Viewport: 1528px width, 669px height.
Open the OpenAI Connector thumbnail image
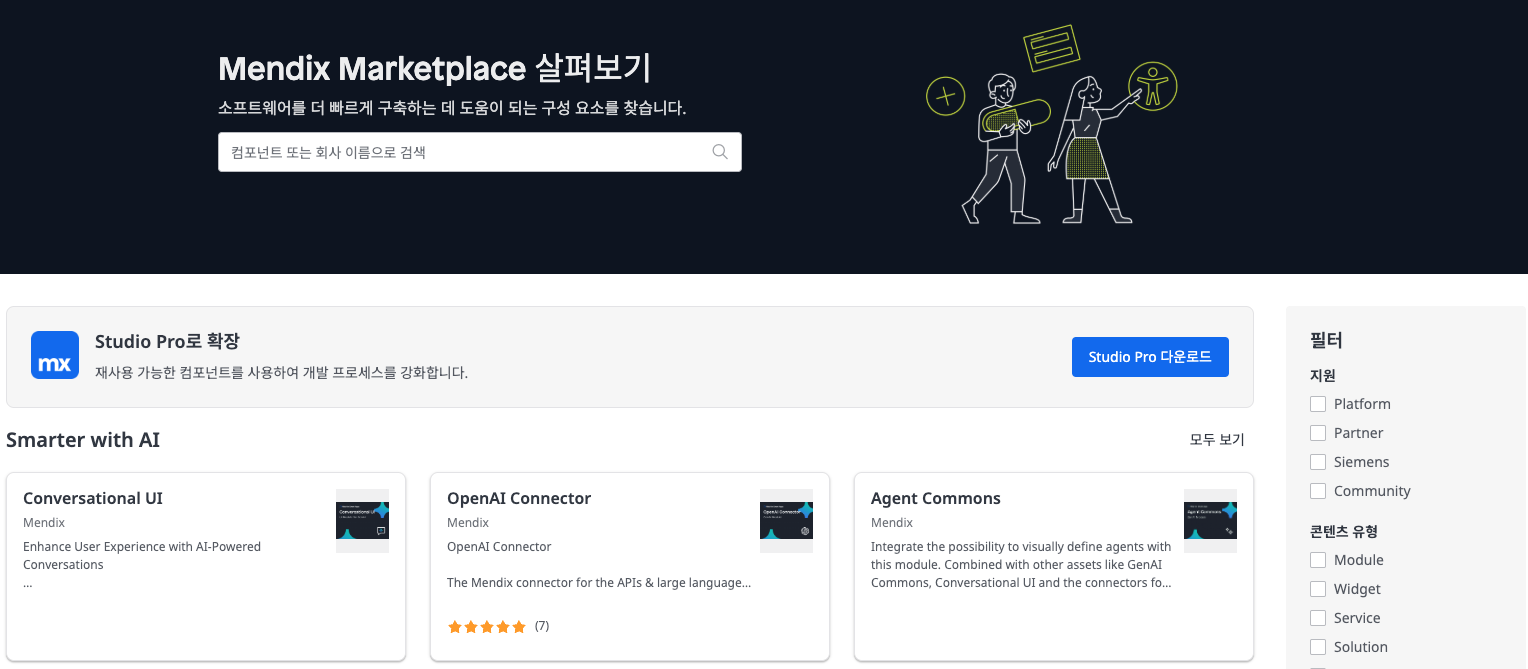(x=786, y=521)
